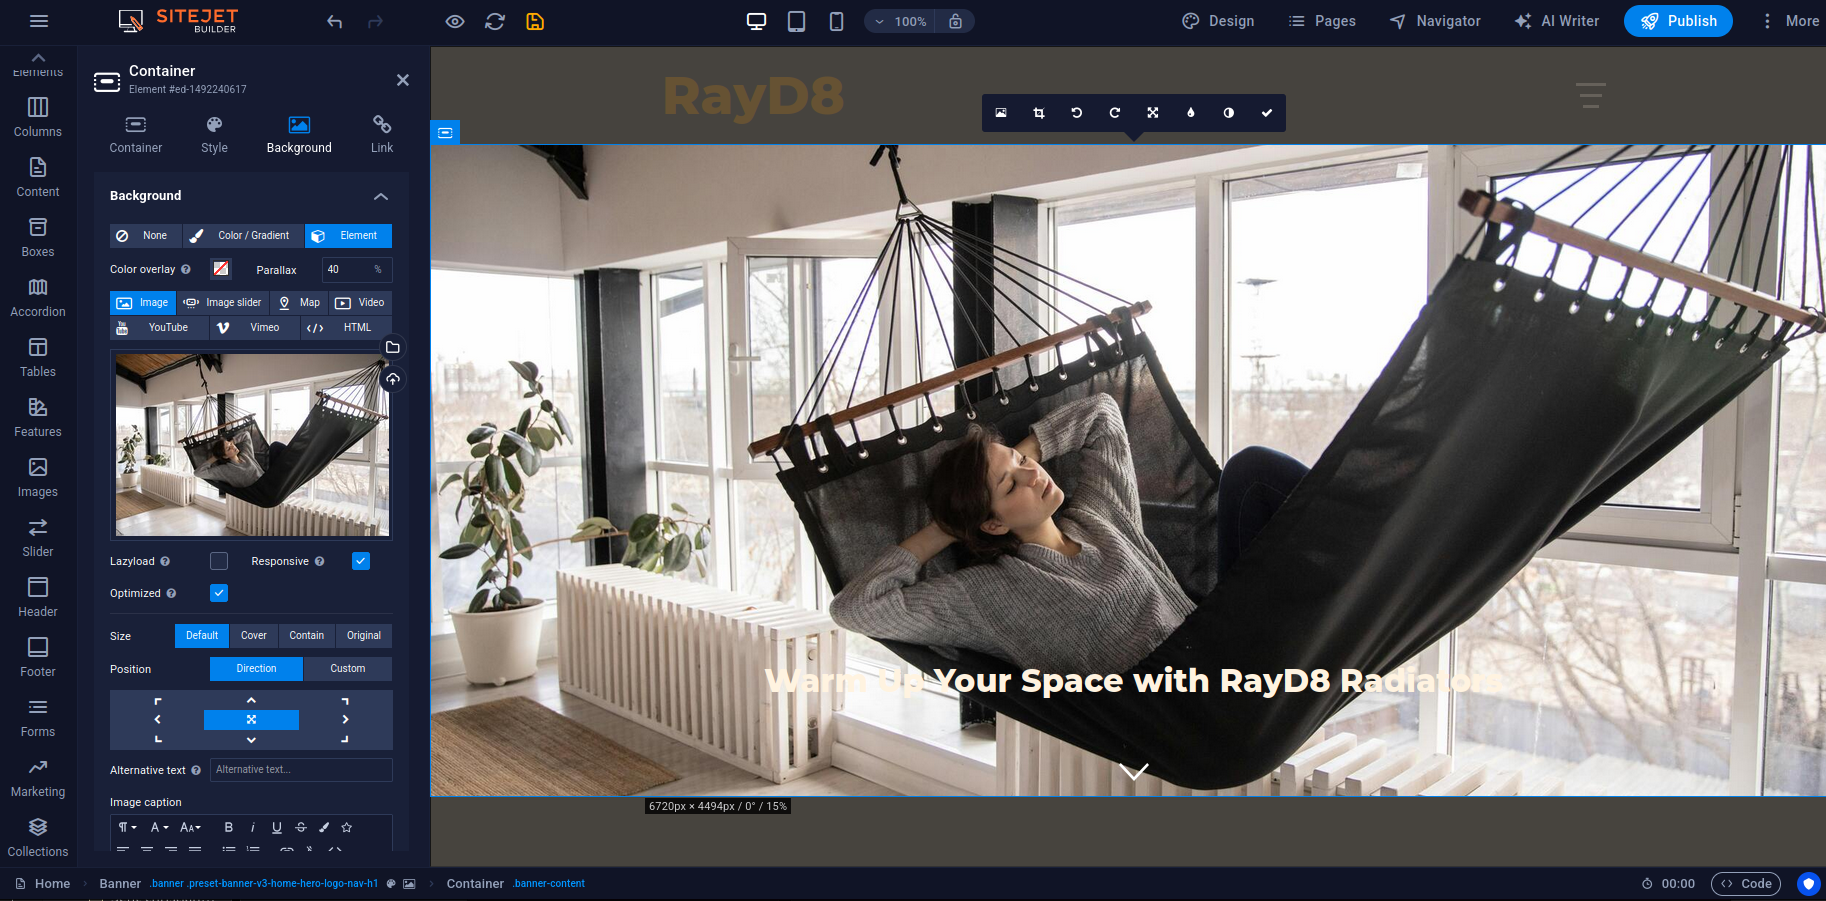The height and width of the screenshot is (901, 1826).
Task: Edit the Parallax percentage field
Action: pyautogui.click(x=357, y=270)
